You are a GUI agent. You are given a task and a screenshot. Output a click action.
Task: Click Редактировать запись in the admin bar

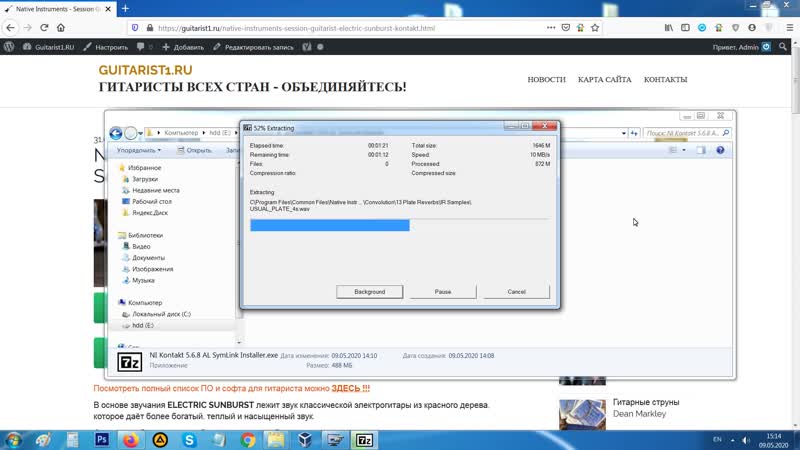point(253,47)
